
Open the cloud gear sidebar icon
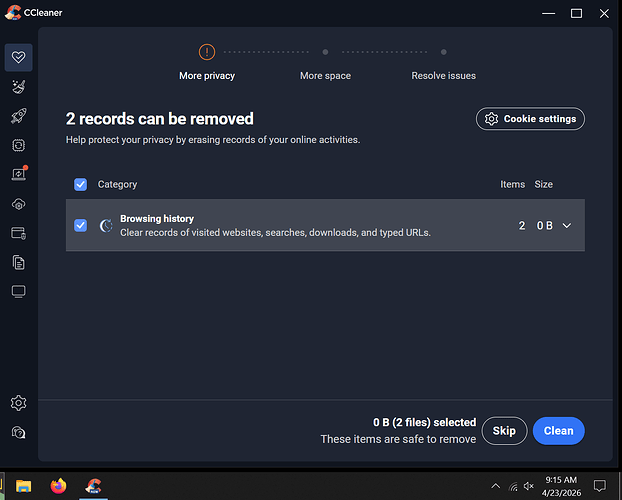pos(19,204)
